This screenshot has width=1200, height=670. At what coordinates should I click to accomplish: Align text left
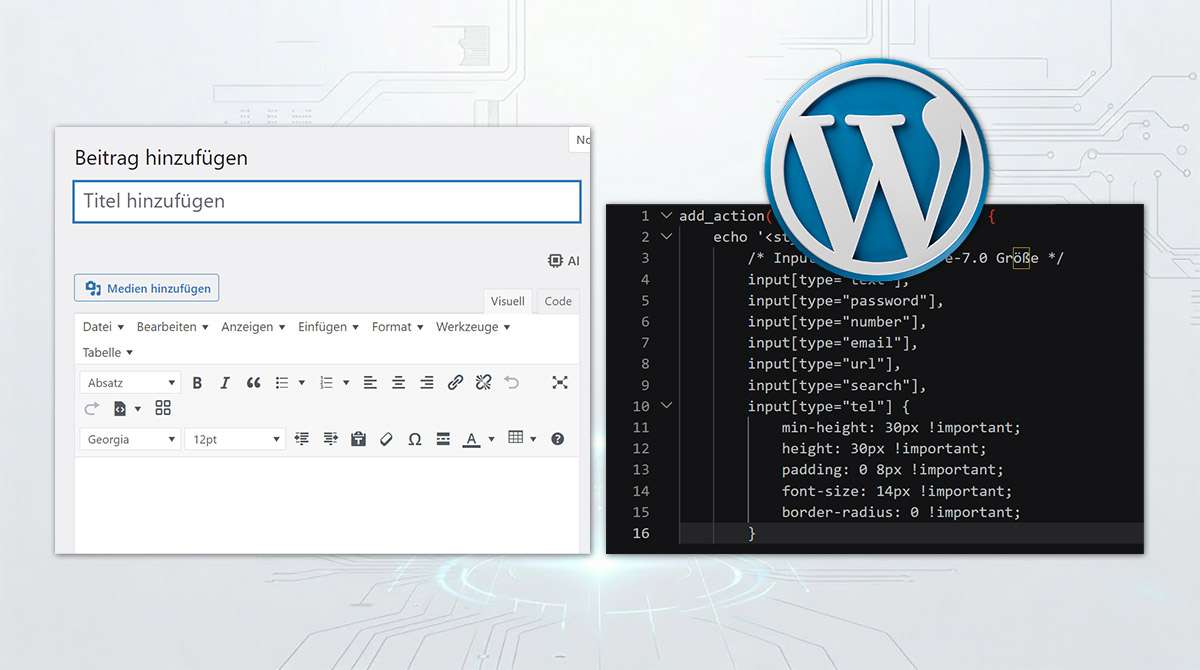pos(370,383)
